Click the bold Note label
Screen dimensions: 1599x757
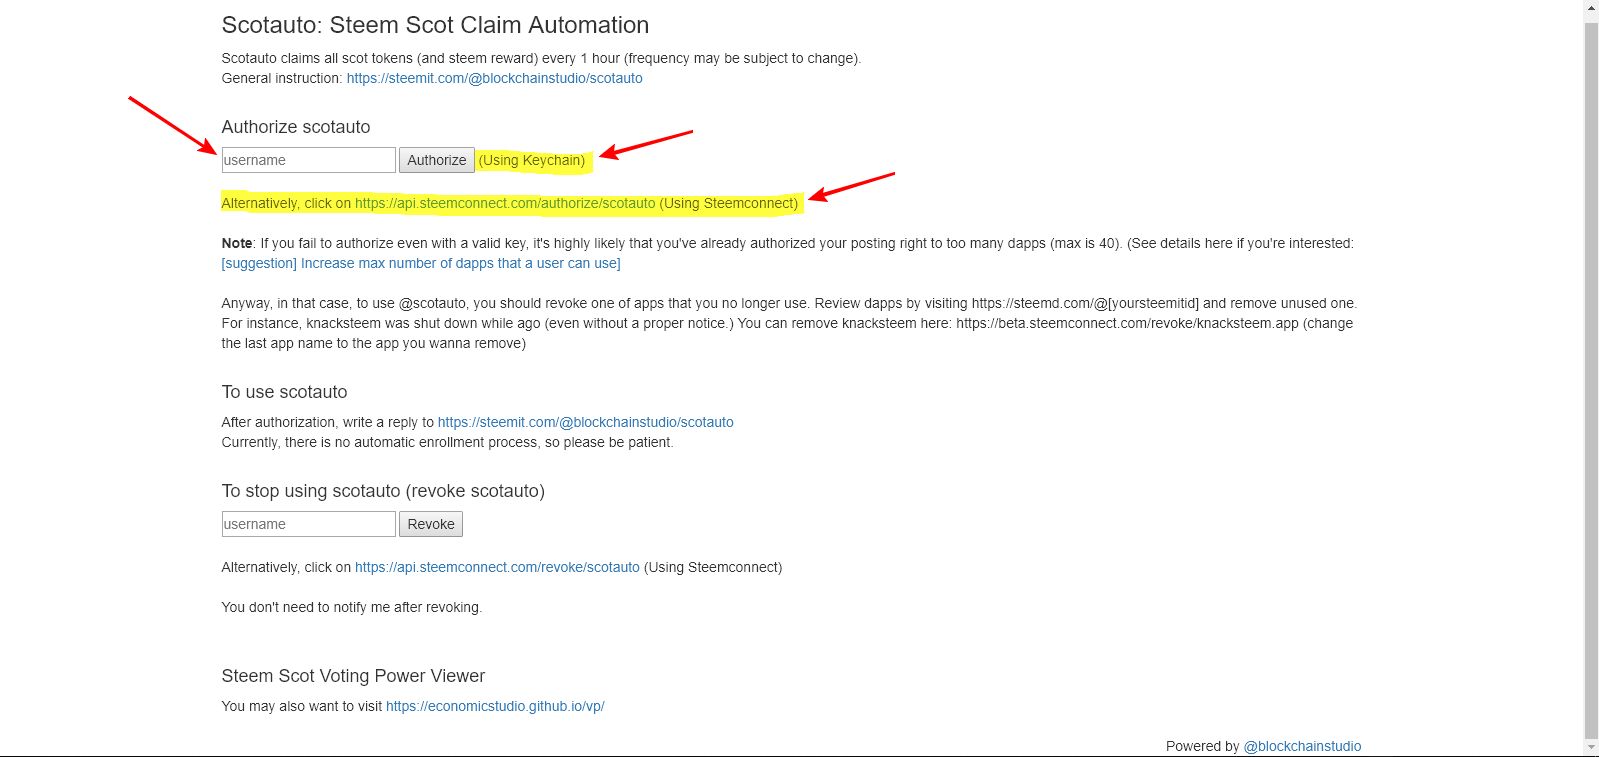[237, 243]
